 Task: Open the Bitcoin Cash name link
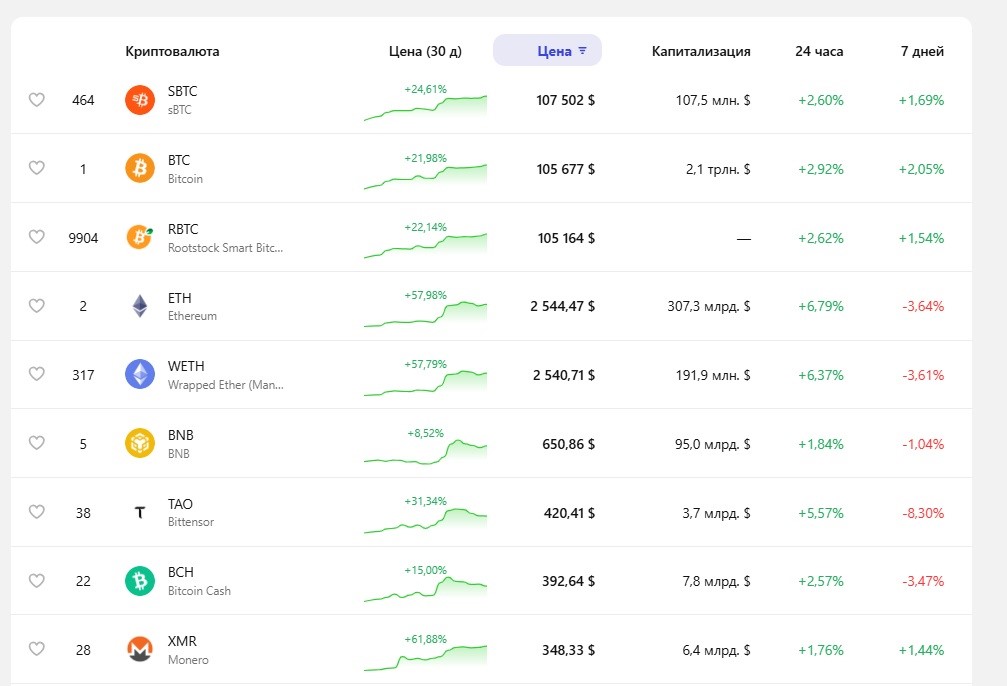point(198,581)
